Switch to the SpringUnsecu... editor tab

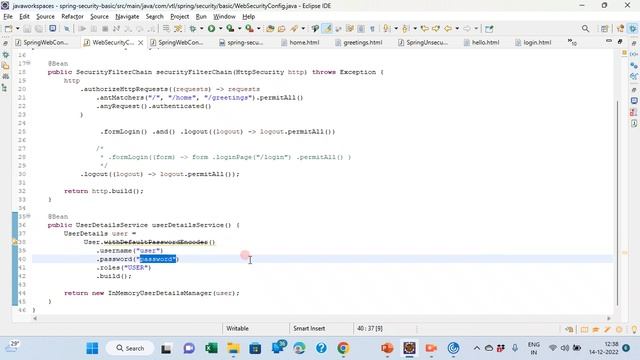[423, 42]
